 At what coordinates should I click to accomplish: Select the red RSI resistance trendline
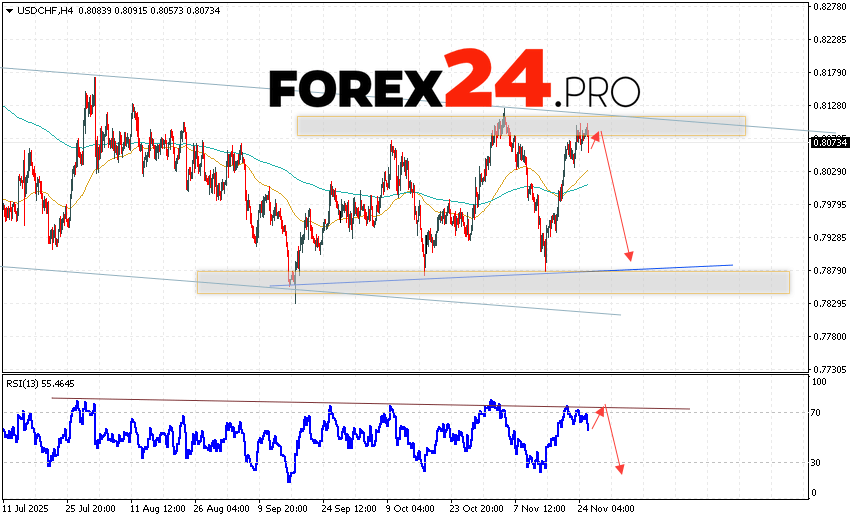click(370, 404)
